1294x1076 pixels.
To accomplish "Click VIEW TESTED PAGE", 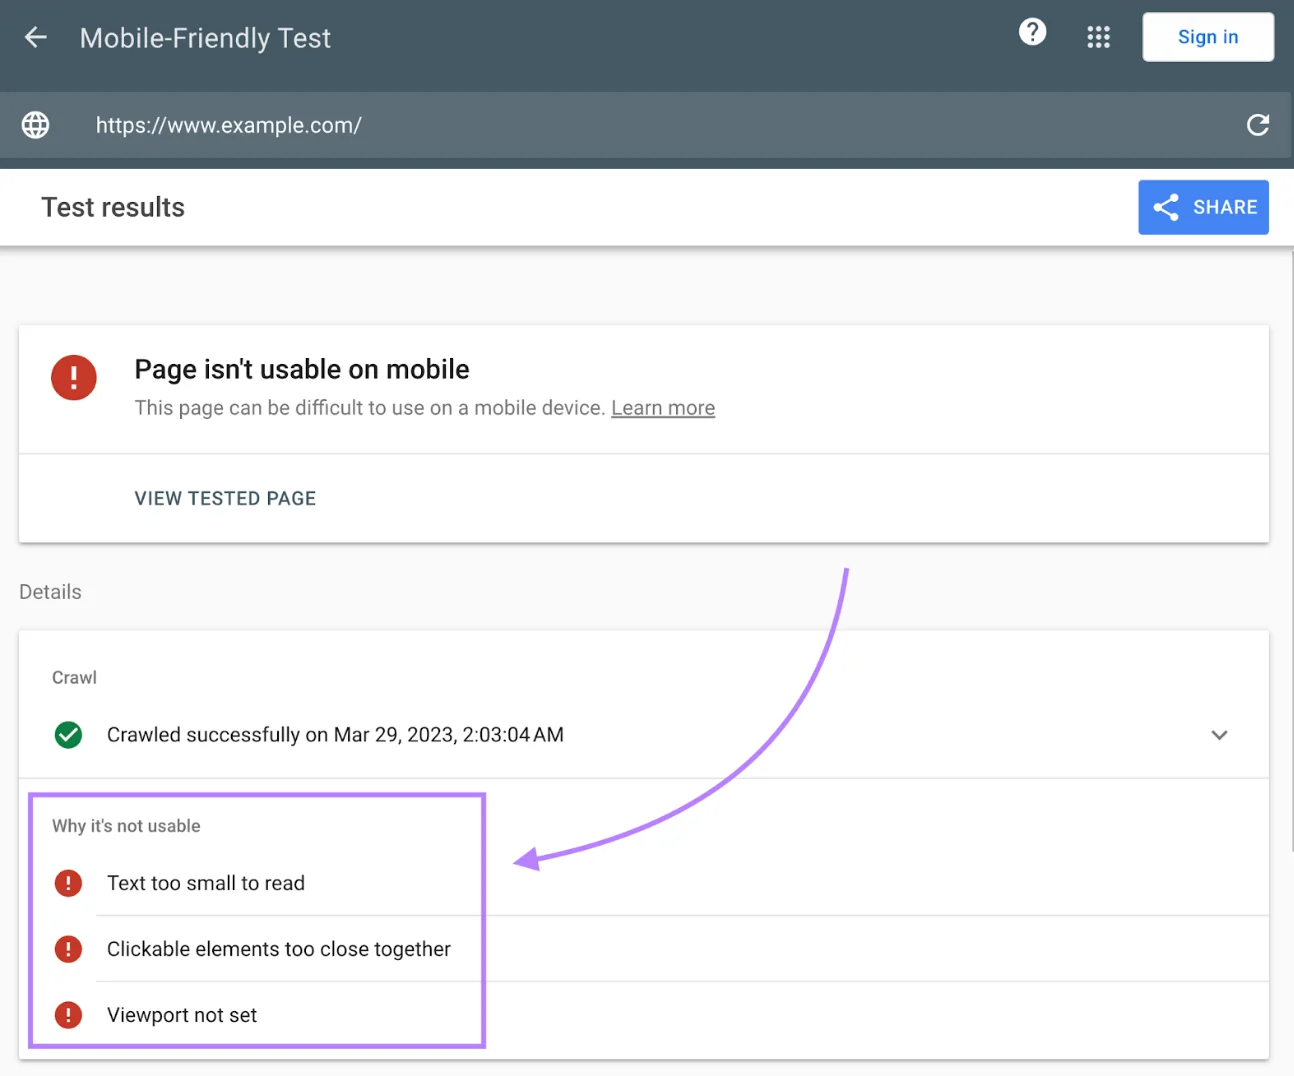I will [224, 497].
